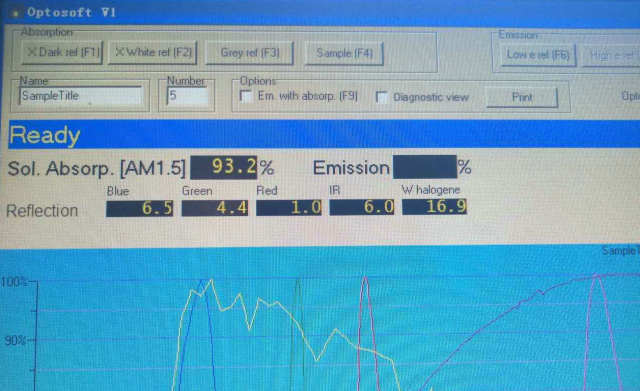Click the blue Ready status bar
Screen dimensions: 640x391
pyautogui.click(x=324, y=134)
